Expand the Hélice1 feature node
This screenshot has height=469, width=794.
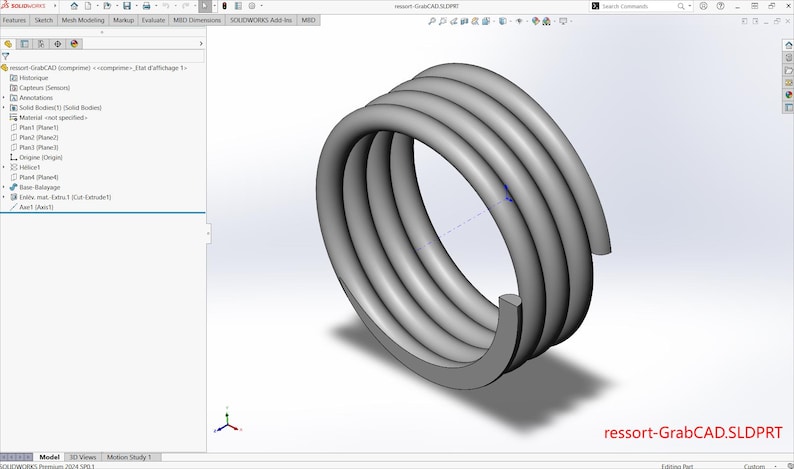pos(4,167)
